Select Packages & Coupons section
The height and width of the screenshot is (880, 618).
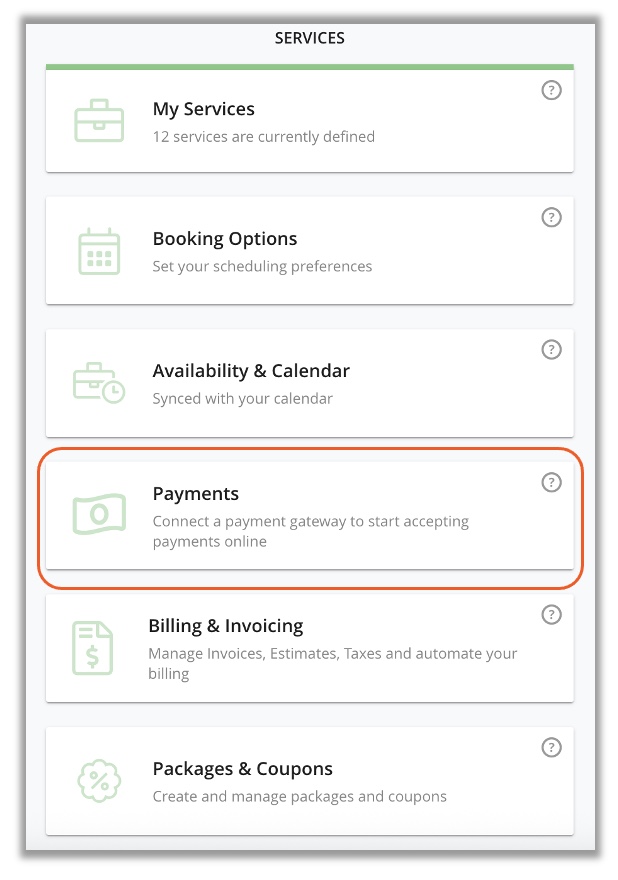pos(242,769)
